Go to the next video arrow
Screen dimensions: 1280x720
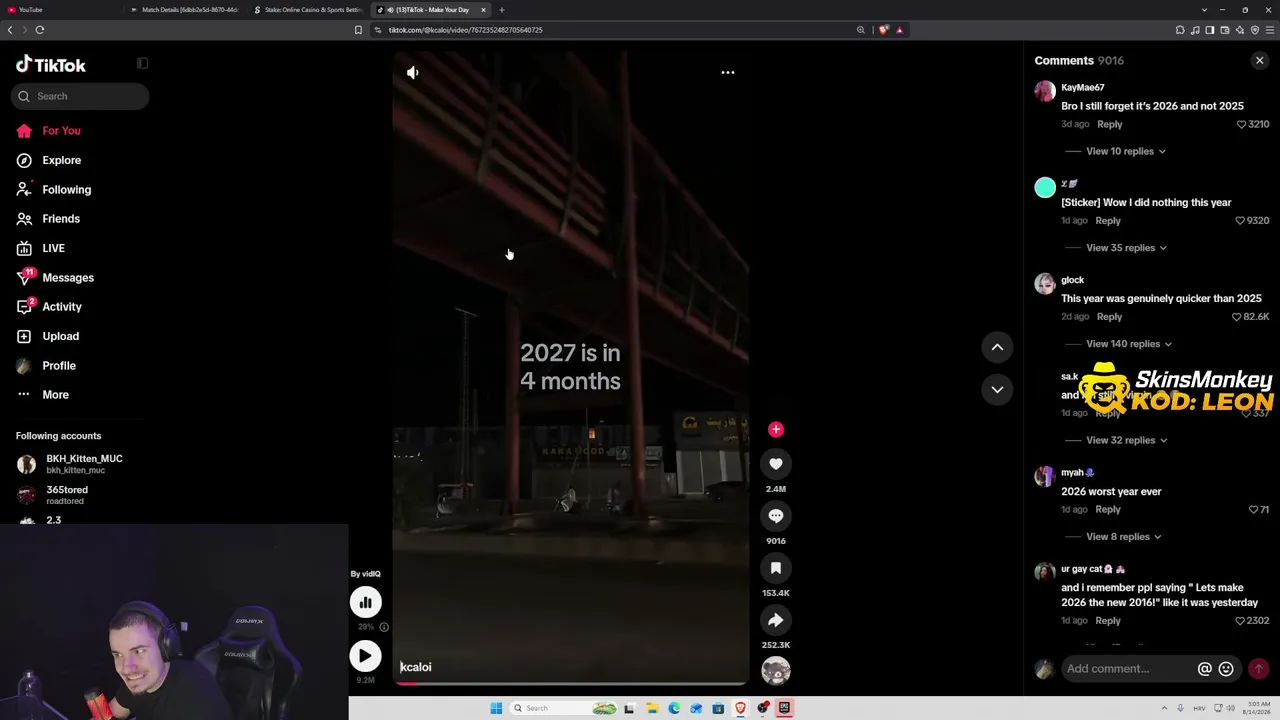click(x=997, y=389)
